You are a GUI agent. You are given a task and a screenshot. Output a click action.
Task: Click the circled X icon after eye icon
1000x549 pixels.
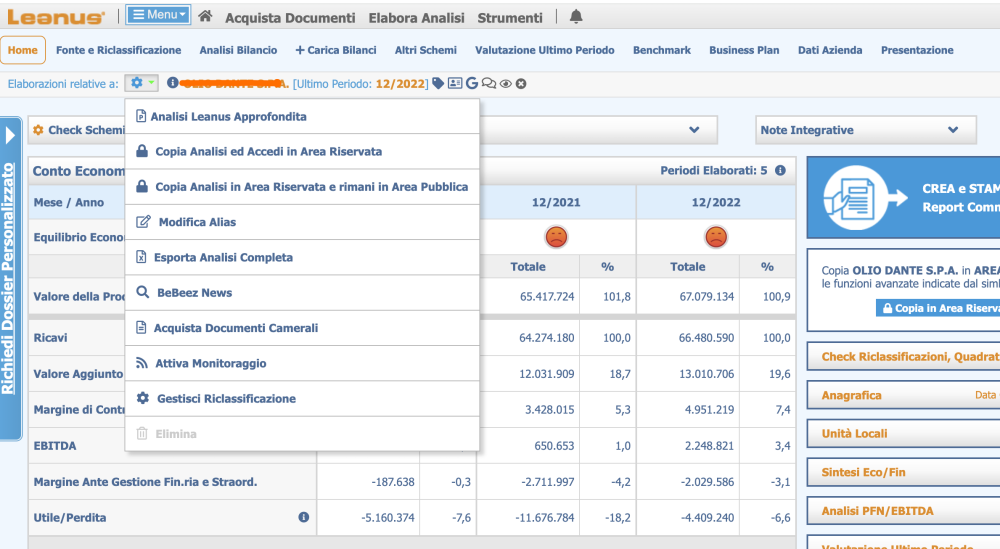click(x=521, y=83)
